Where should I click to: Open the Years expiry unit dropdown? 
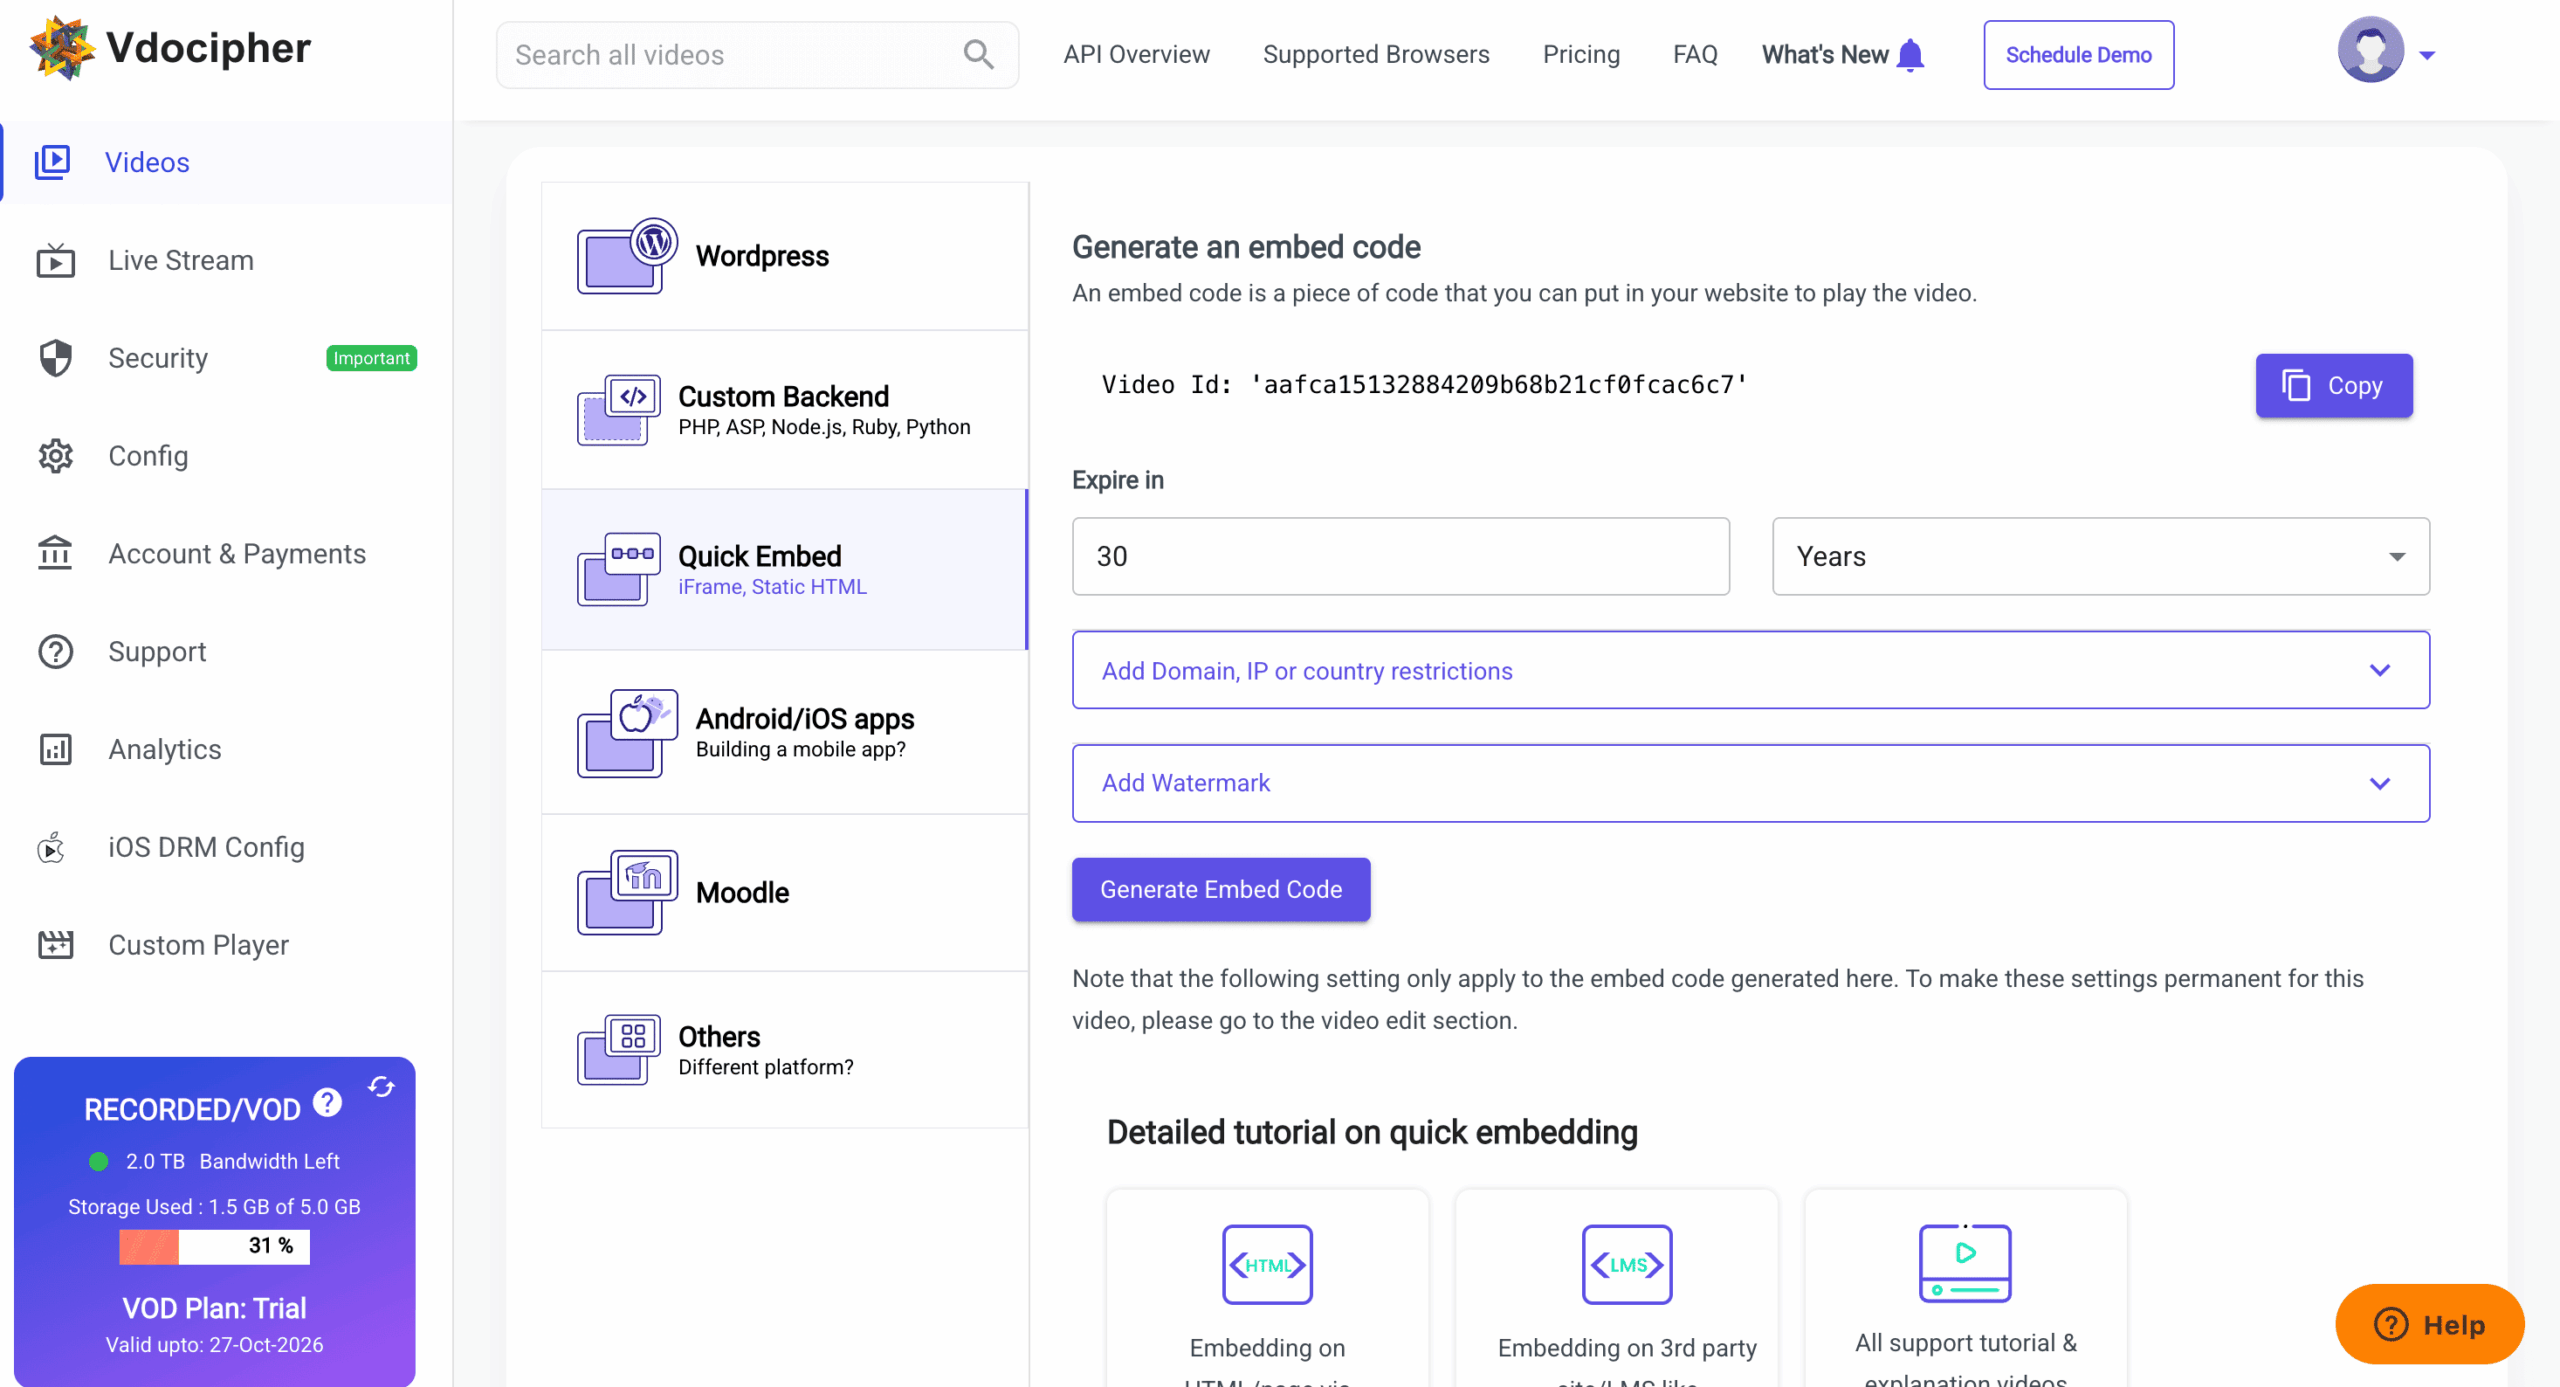(2100, 556)
